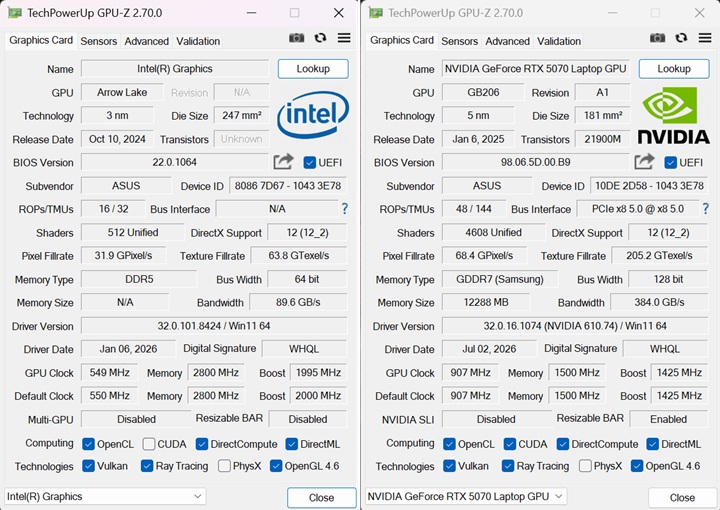Switch to Advanced tab in NVIDIA window

point(507,41)
